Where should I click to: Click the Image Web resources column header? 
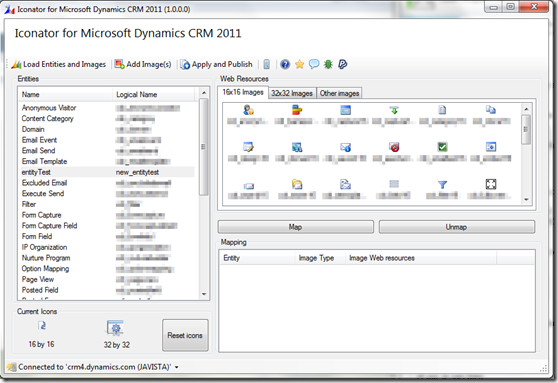pyautogui.click(x=421, y=258)
